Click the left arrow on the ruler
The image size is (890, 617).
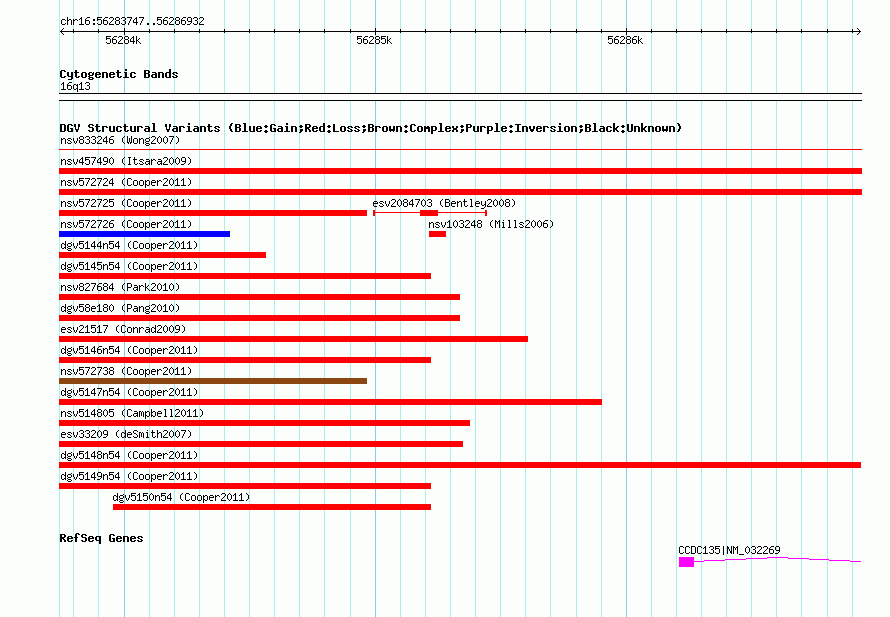pyautogui.click(x=63, y=32)
